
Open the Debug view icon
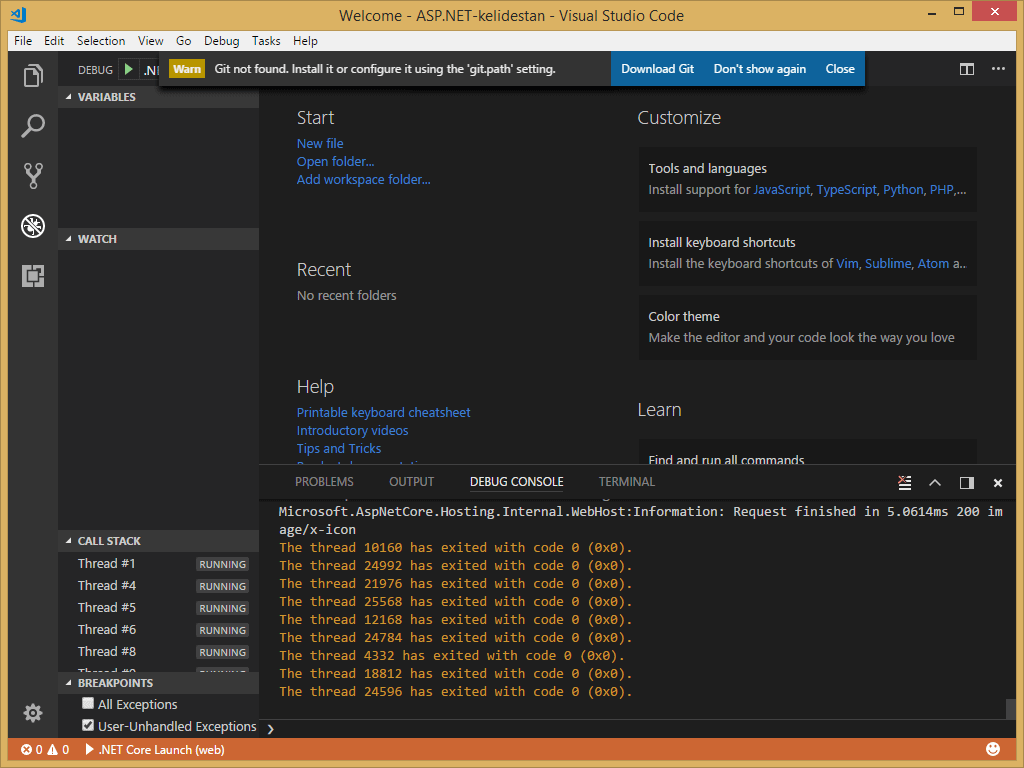(x=33, y=226)
